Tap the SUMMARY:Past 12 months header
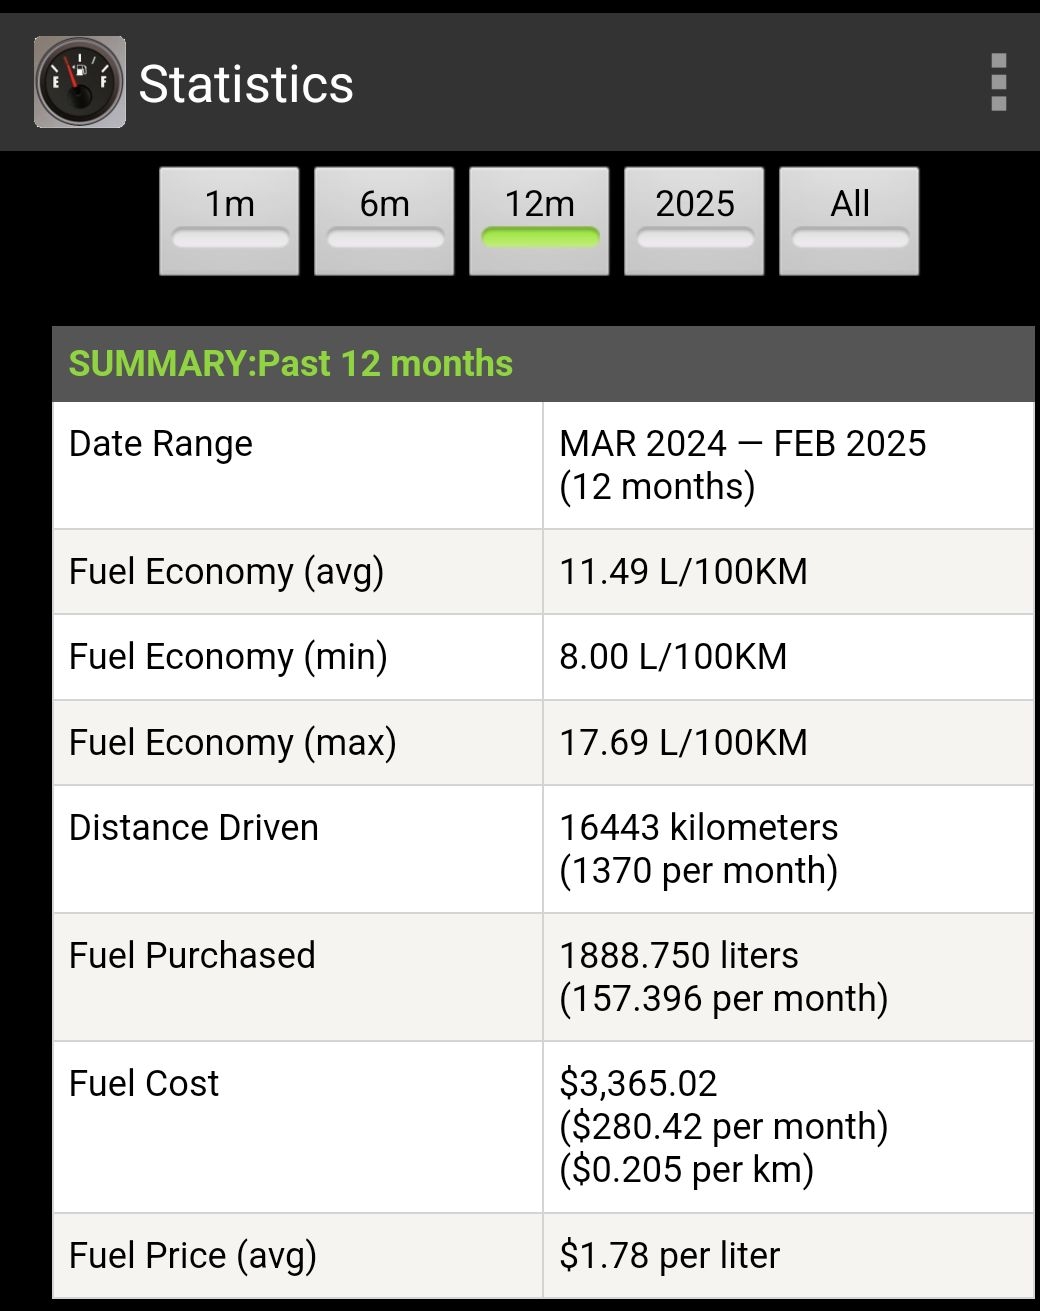The image size is (1040, 1311). (x=290, y=364)
